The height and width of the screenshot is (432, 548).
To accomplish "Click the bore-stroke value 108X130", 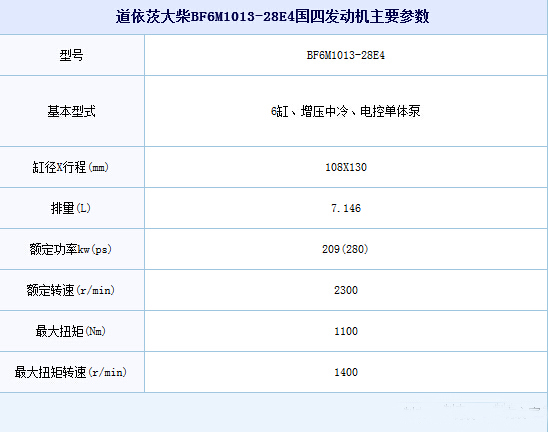I will point(346,167).
